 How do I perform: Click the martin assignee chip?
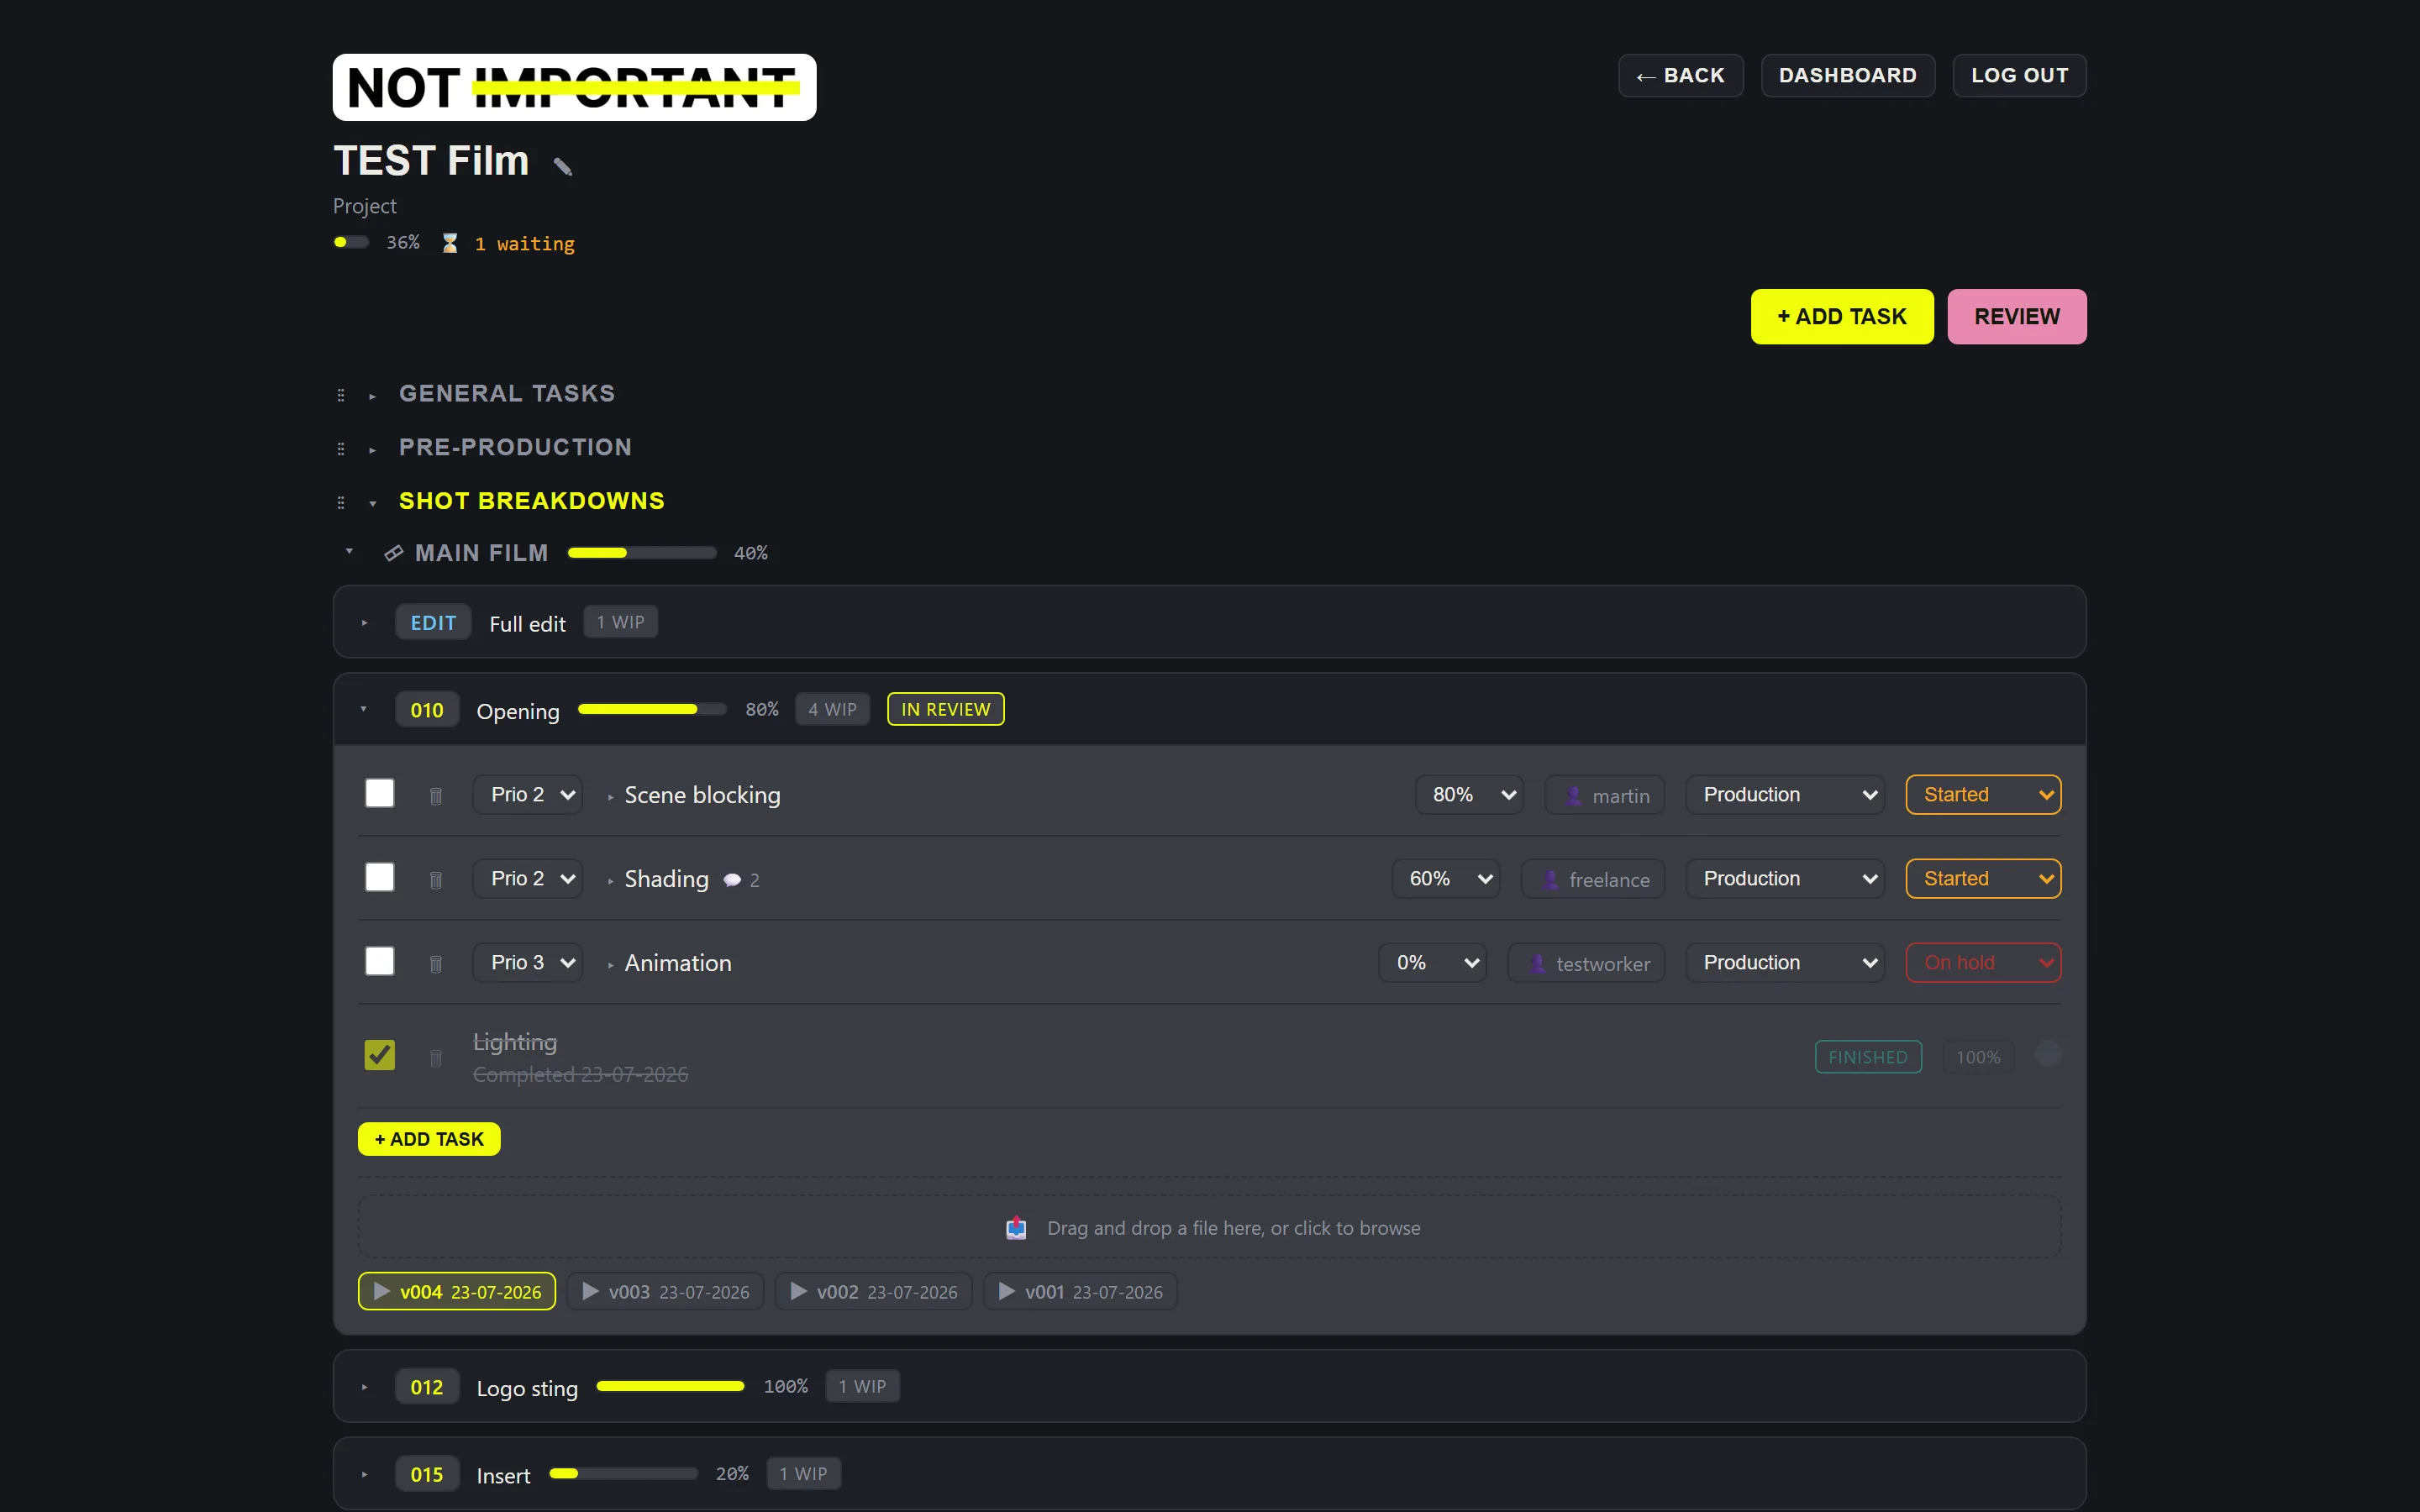[x=1604, y=795]
